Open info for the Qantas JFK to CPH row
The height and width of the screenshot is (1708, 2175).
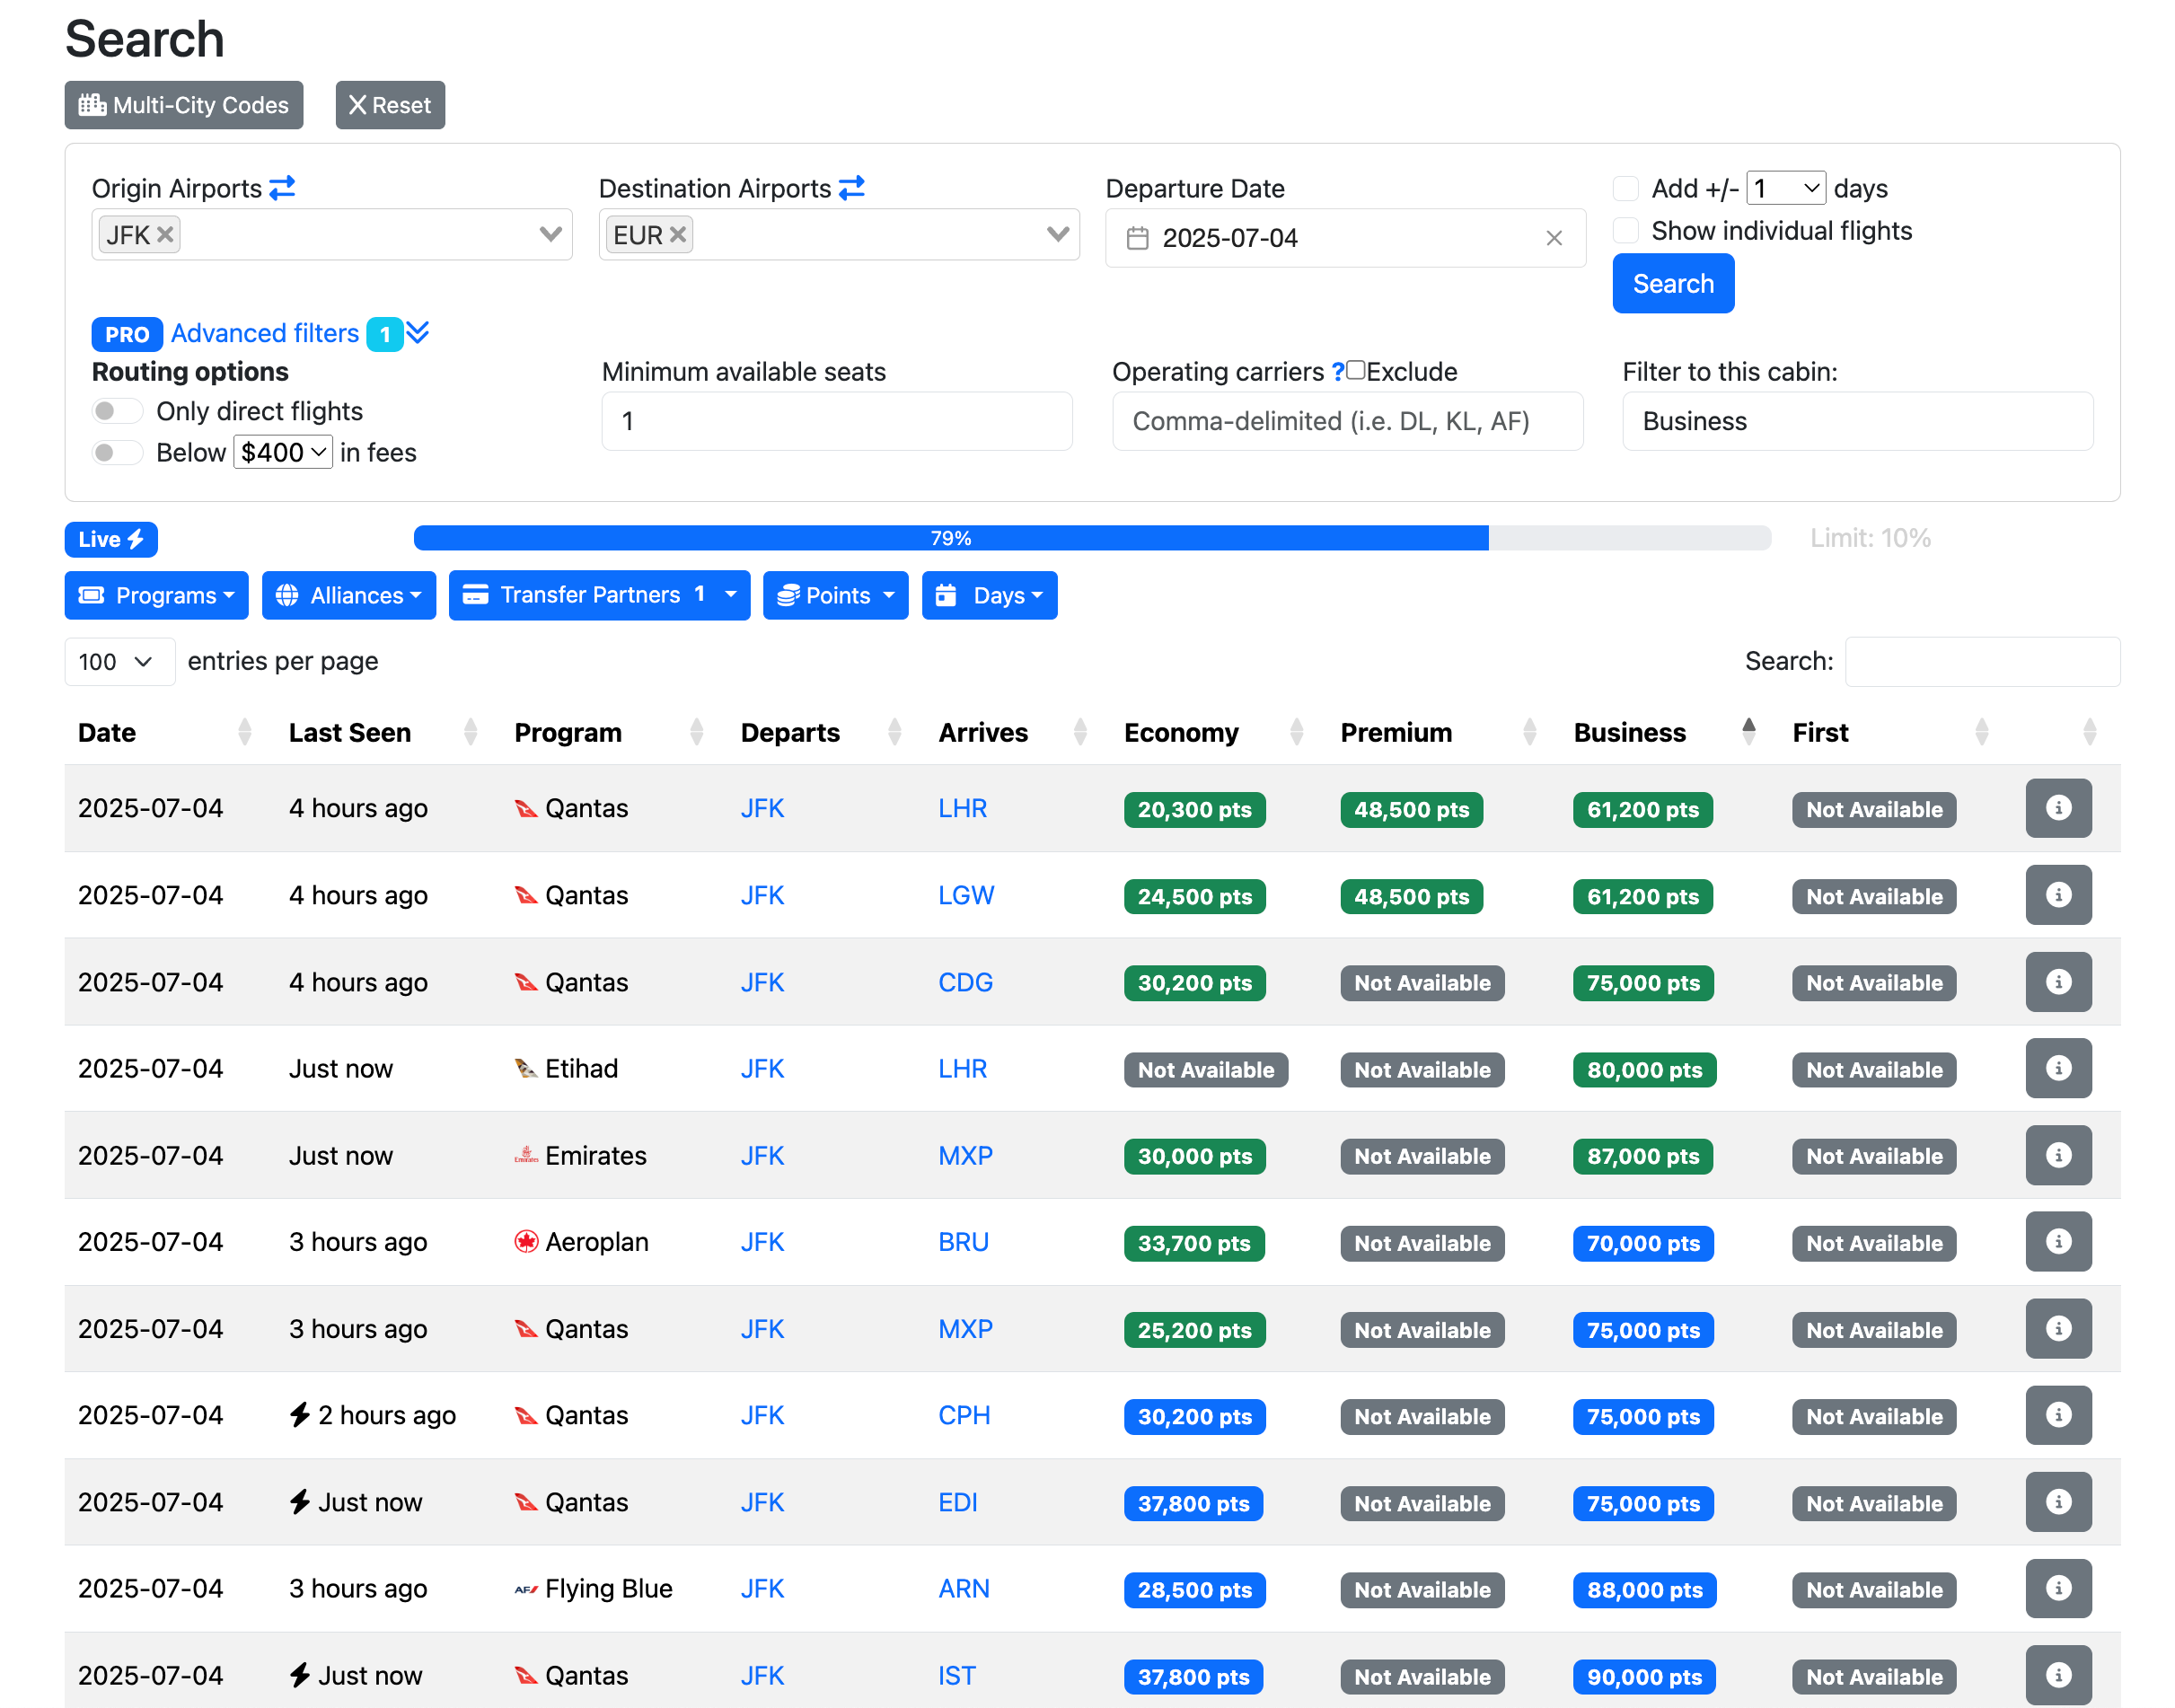(2058, 1415)
